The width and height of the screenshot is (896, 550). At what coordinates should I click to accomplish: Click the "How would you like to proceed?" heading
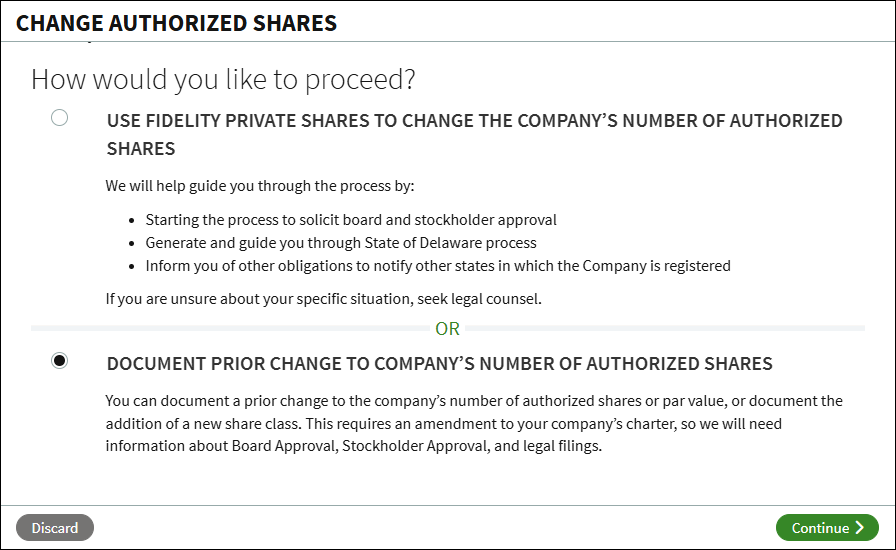tap(223, 79)
